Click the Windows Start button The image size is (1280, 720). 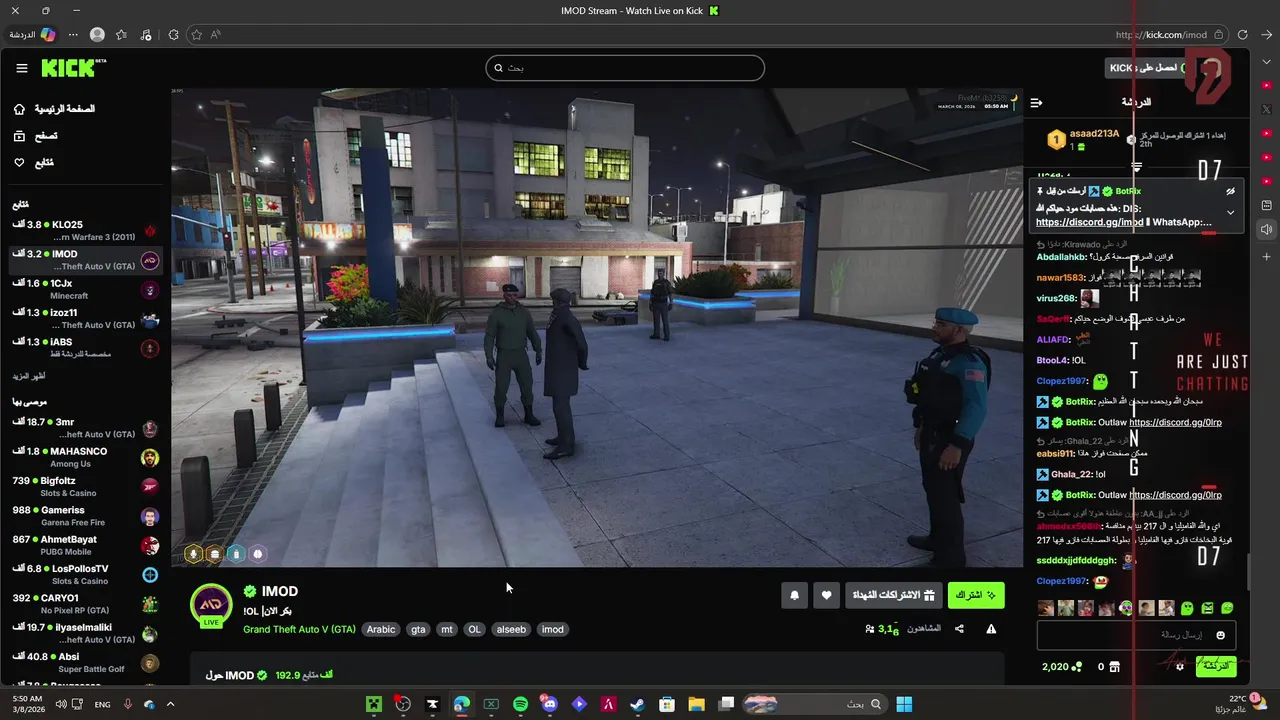(904, 704)
